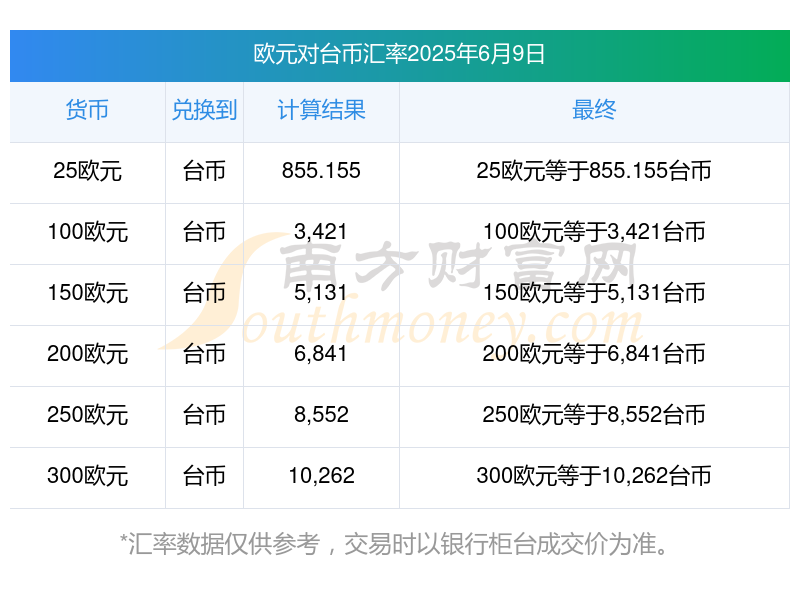
Task: Select the 150欧元 cell
Action: pos(87,293)
